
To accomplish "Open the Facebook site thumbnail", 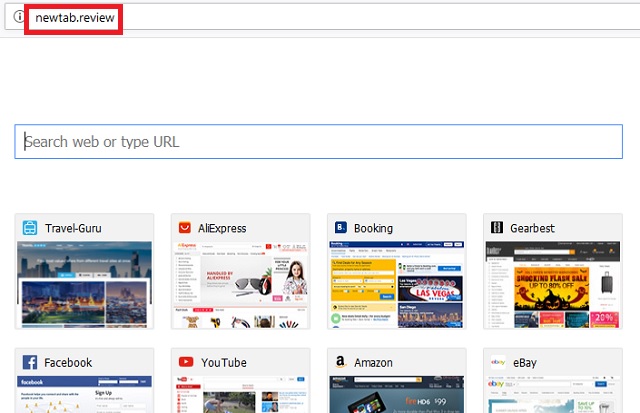I will (84, 394).
